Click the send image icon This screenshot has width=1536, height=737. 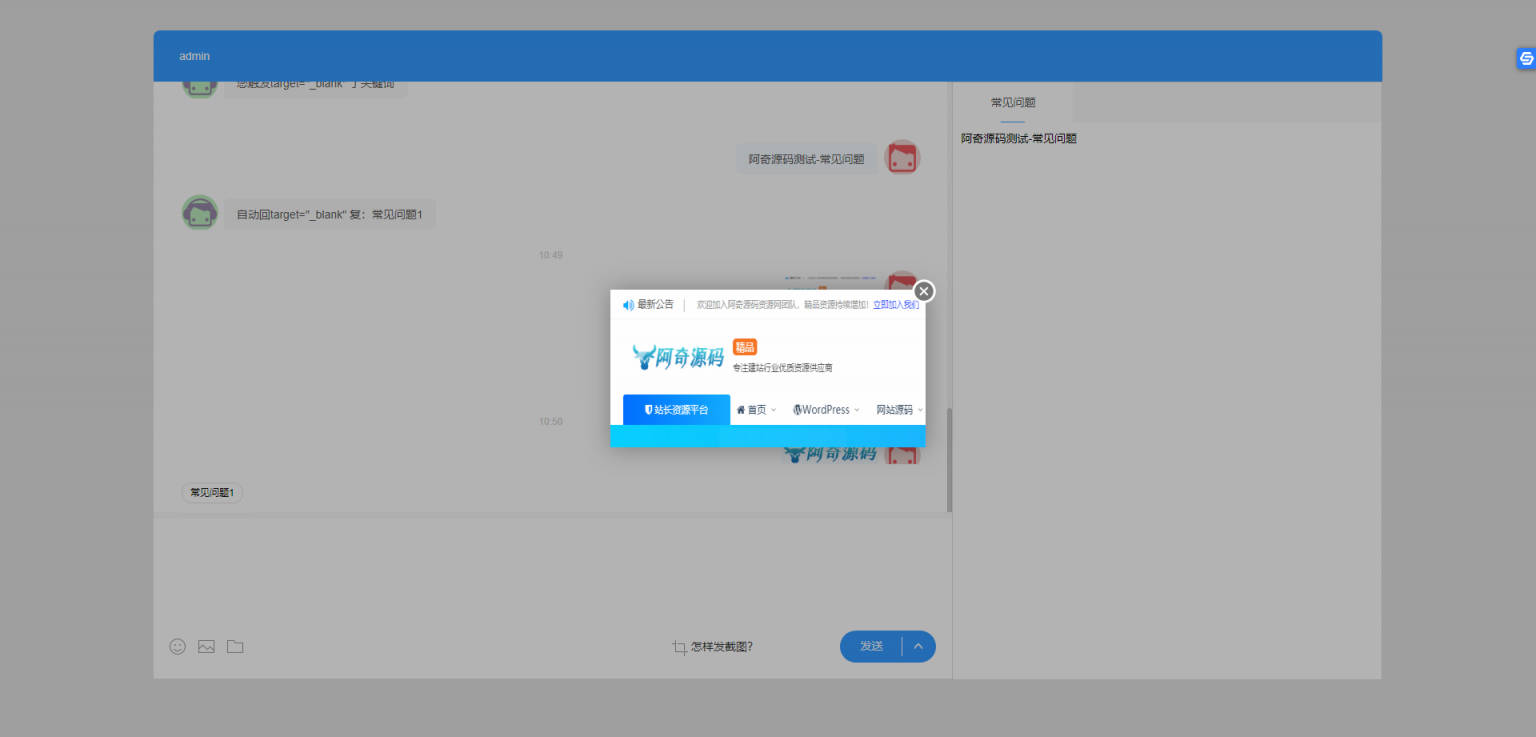coord(206,647)
